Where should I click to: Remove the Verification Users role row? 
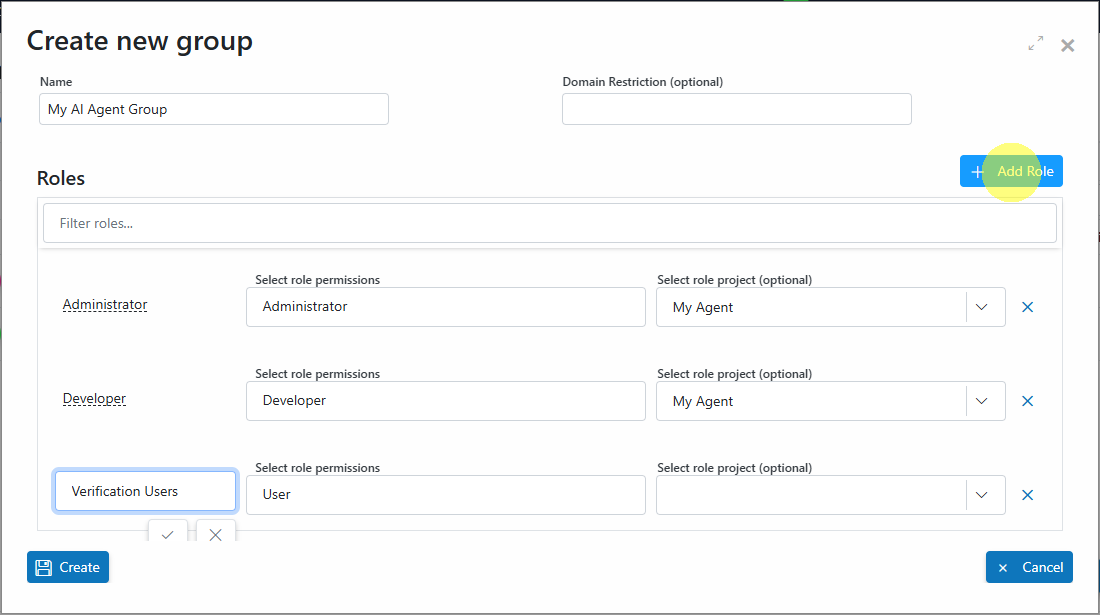[x=1028, y=495]
